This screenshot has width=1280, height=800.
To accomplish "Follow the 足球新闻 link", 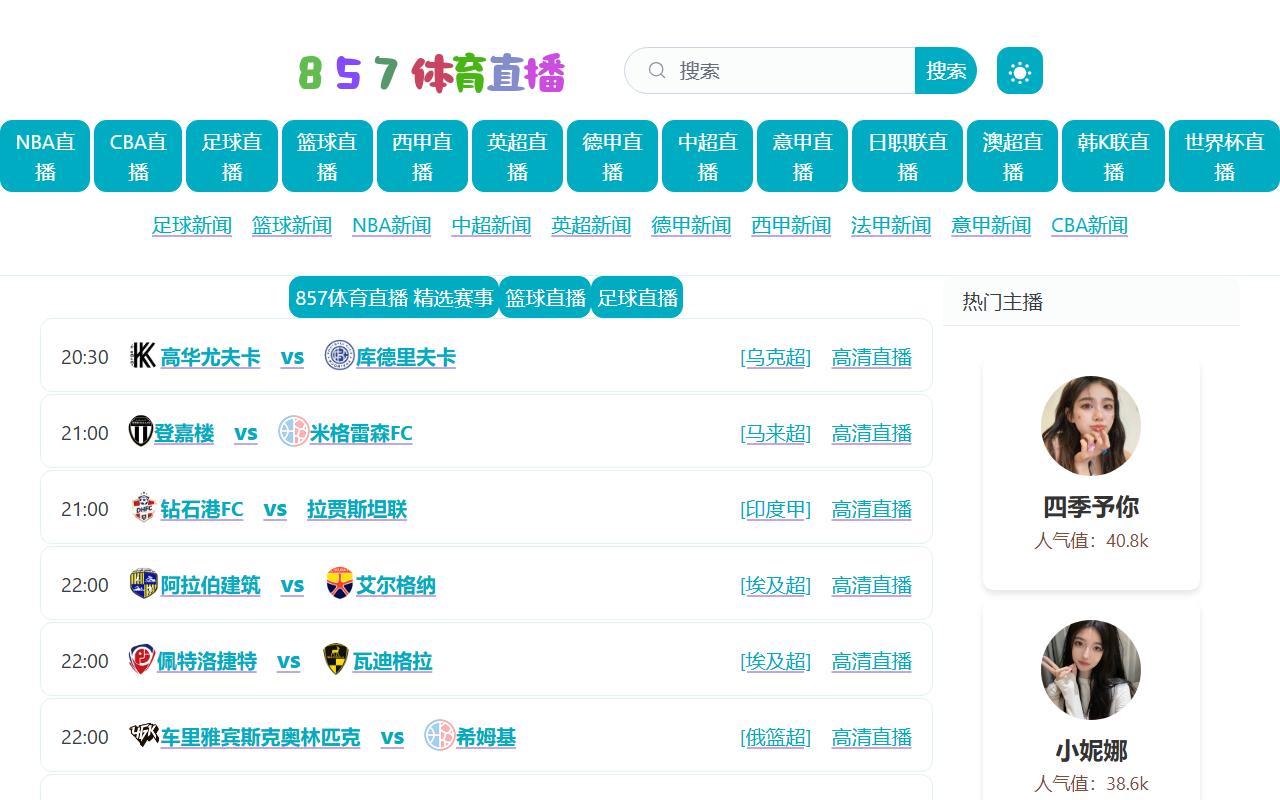I will tap(192, 225).
